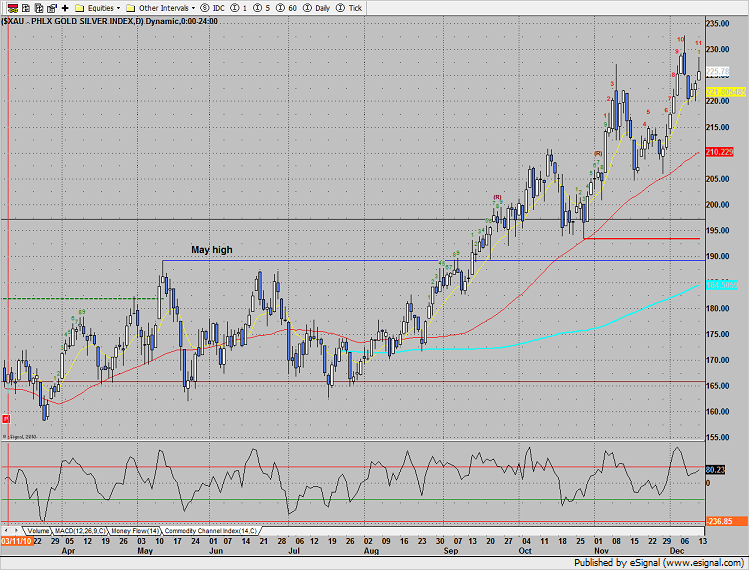
Task: Open the Money Flow(14) tab
Action: tap(135, 531)
